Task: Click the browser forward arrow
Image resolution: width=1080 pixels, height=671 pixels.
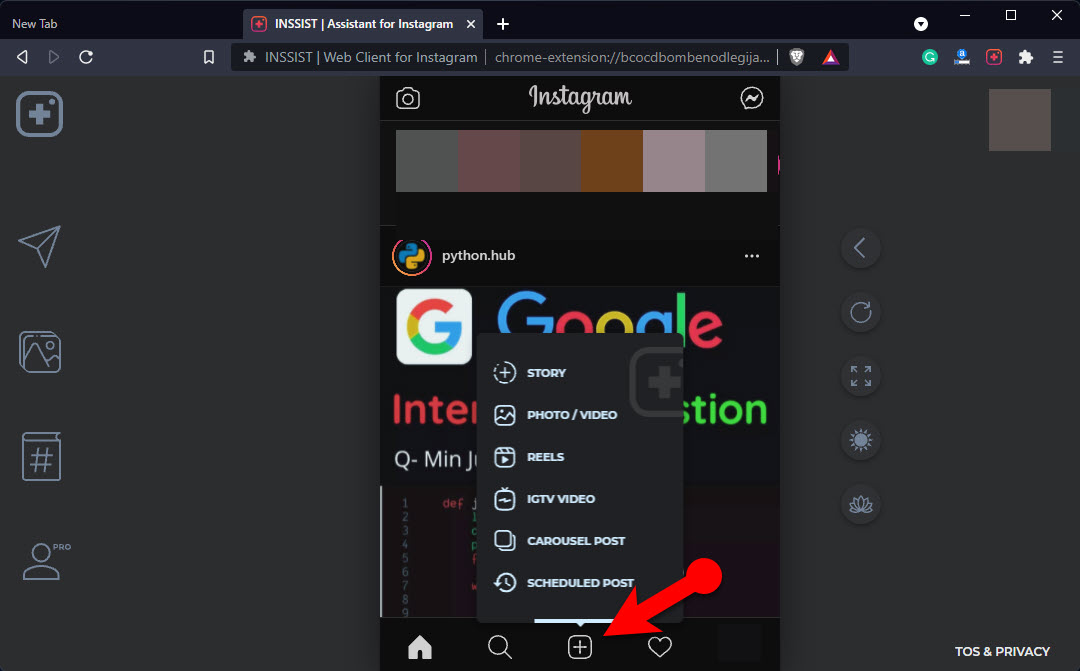Action: tap(54, 57)
